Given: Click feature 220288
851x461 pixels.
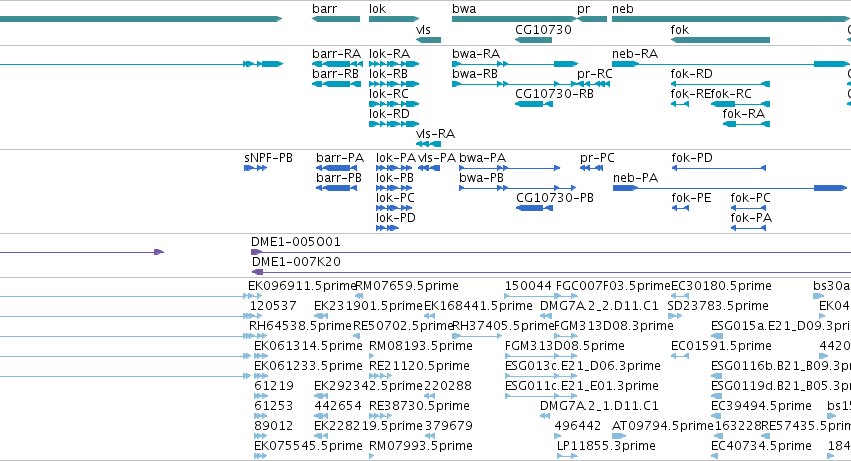Looking at the screenshot, I should (448, 387).
